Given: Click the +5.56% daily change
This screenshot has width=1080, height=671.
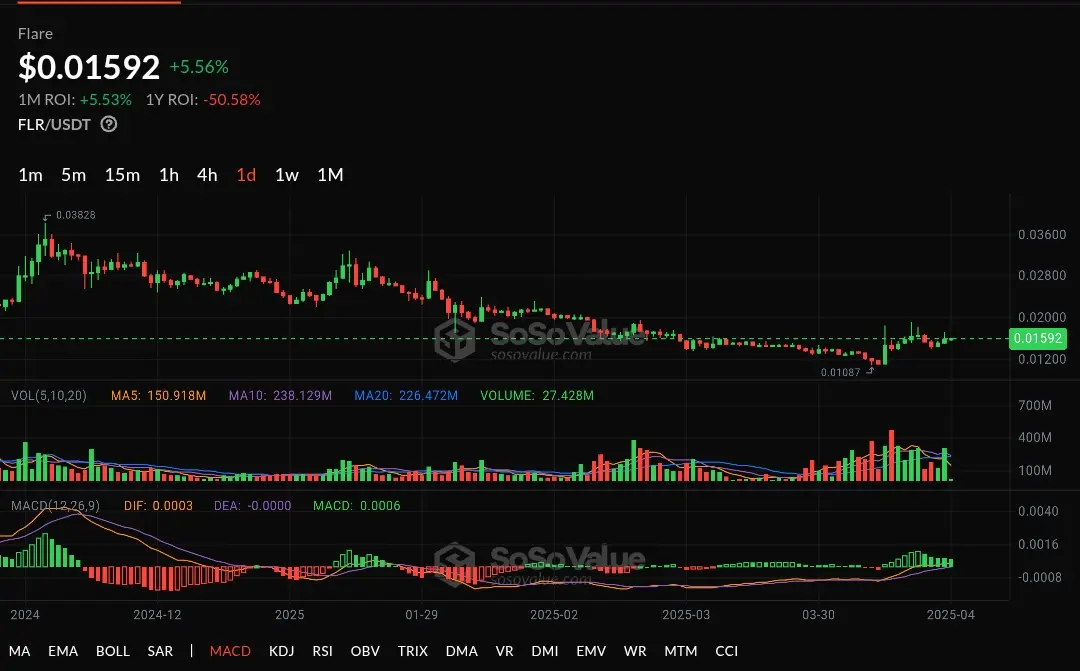Looking at the screenshot, I should (x=199, y=67).
